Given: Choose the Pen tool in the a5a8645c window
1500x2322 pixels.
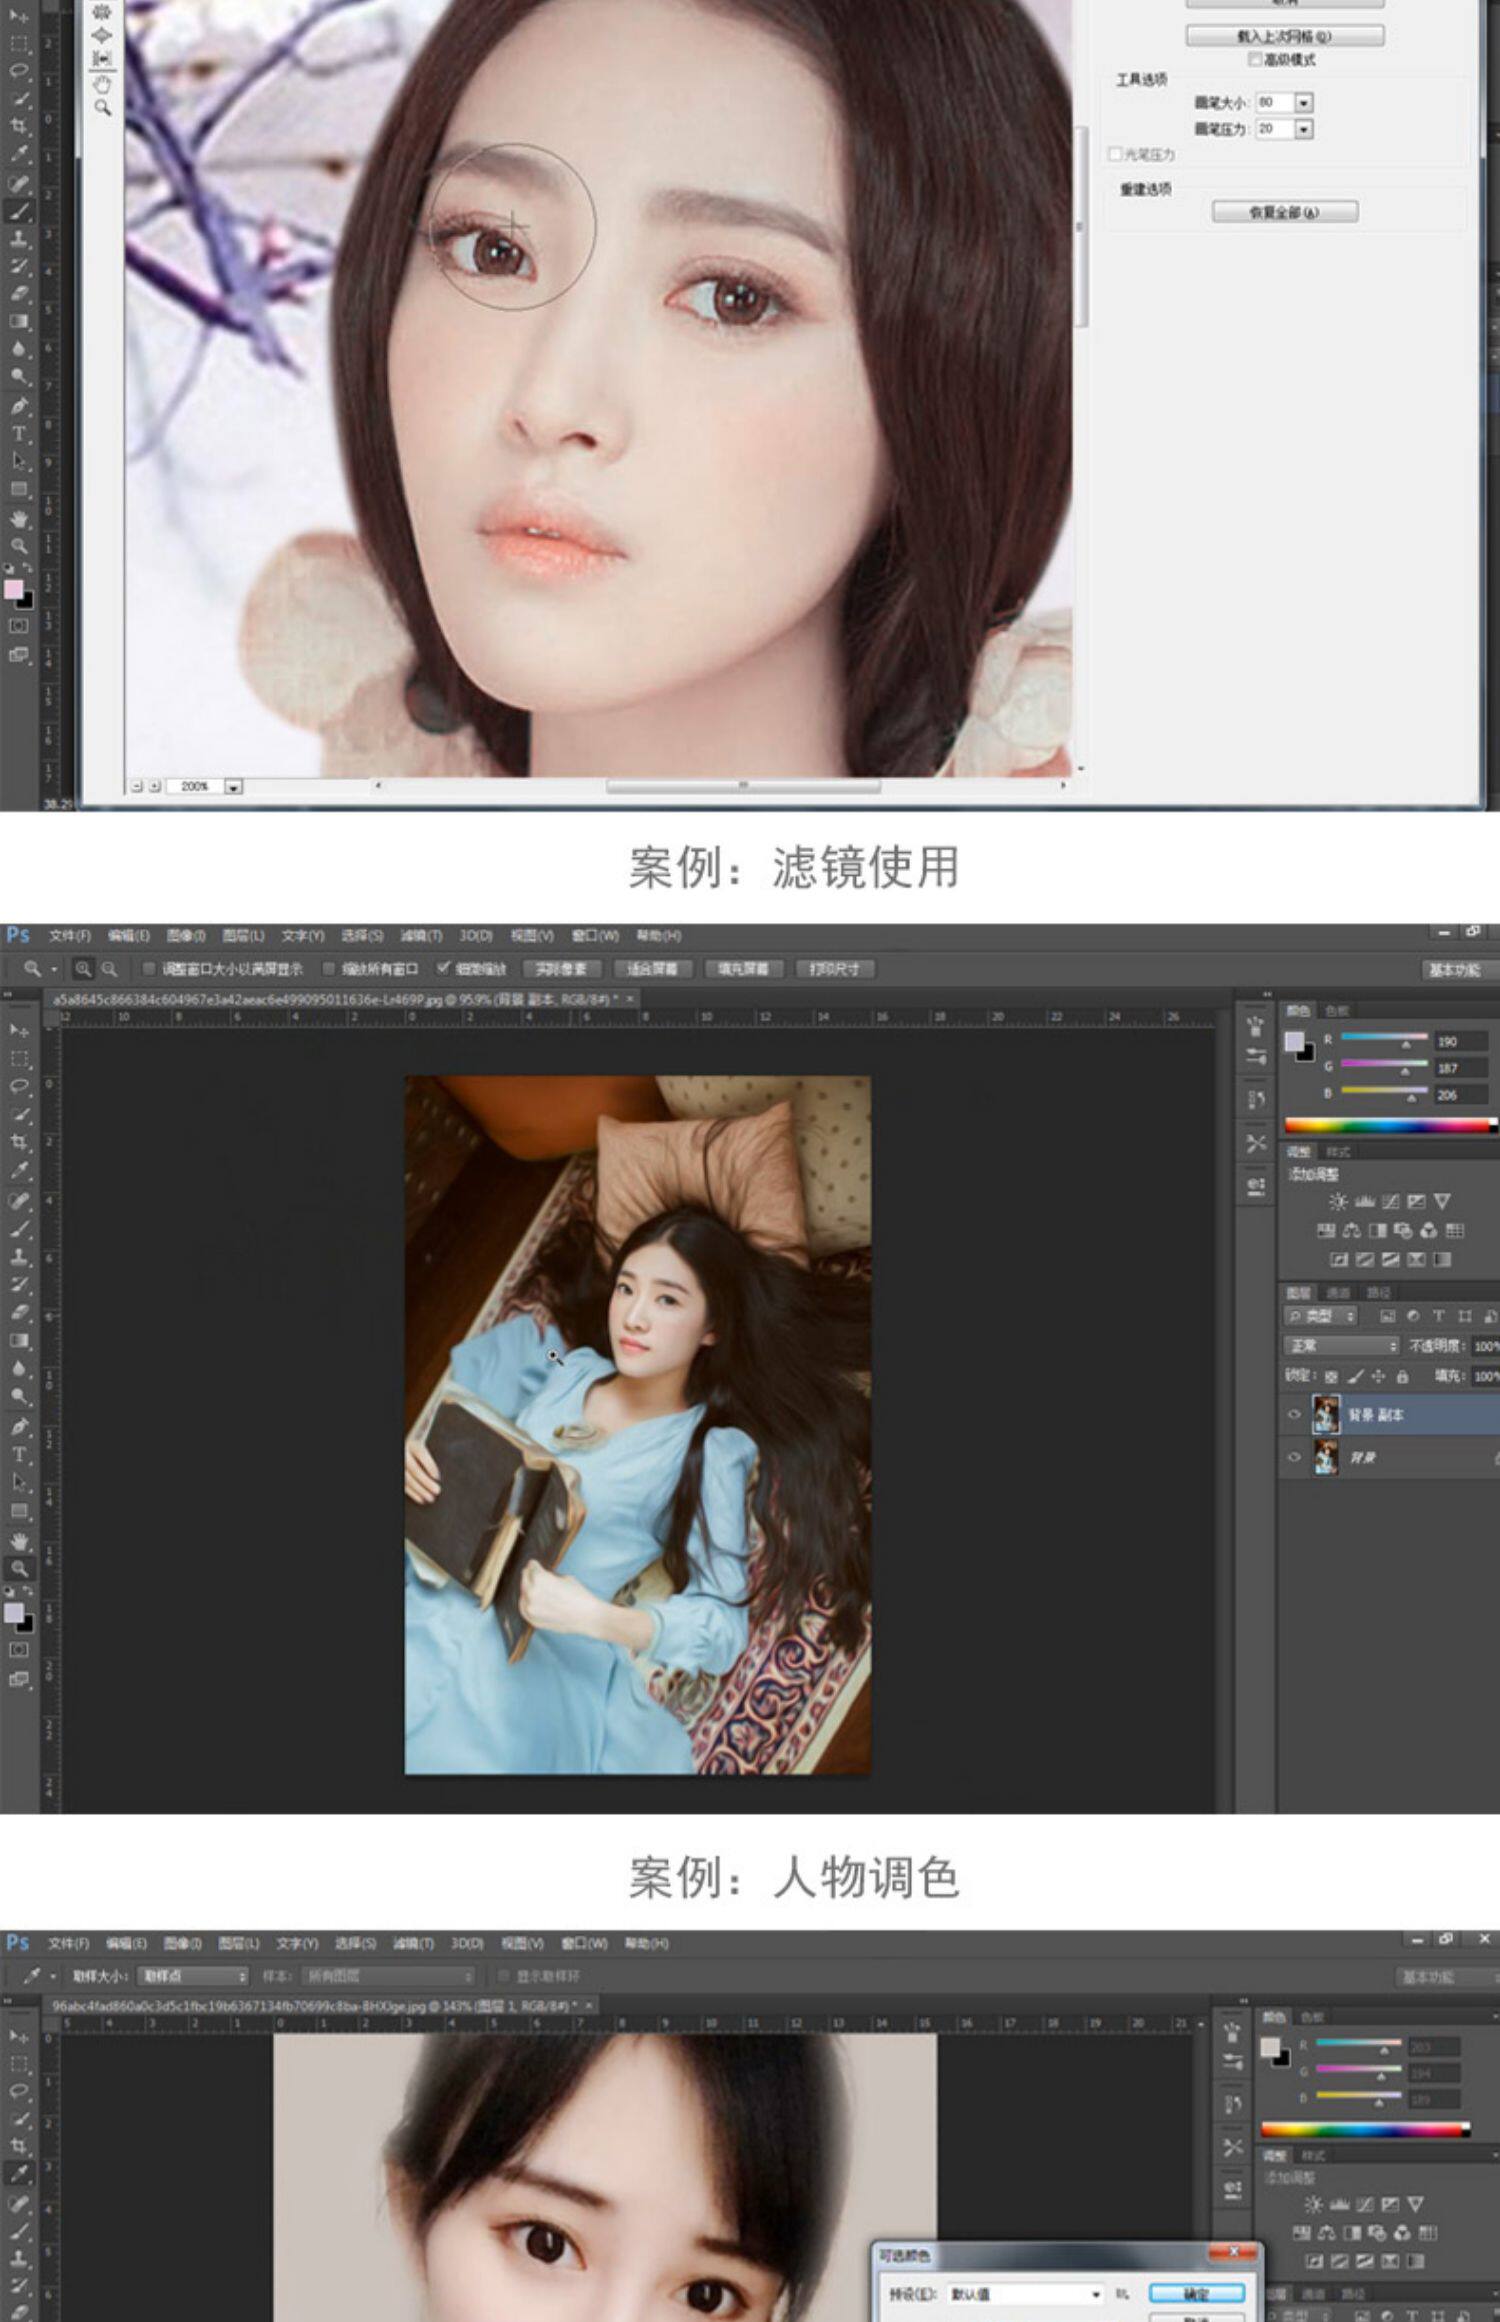Looking at the screenshot, I should point(19,1426).
